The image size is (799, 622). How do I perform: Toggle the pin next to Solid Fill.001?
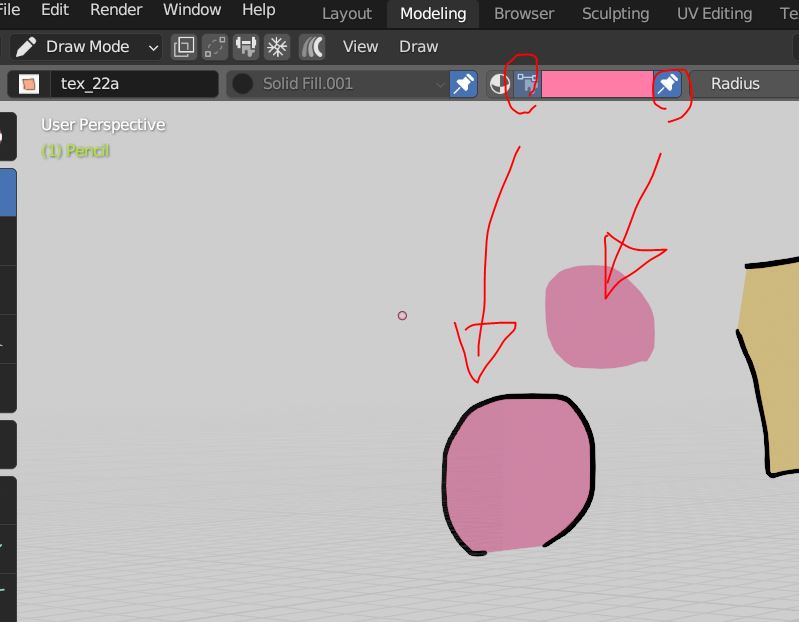pyautogui.click(x=463, y=84)
